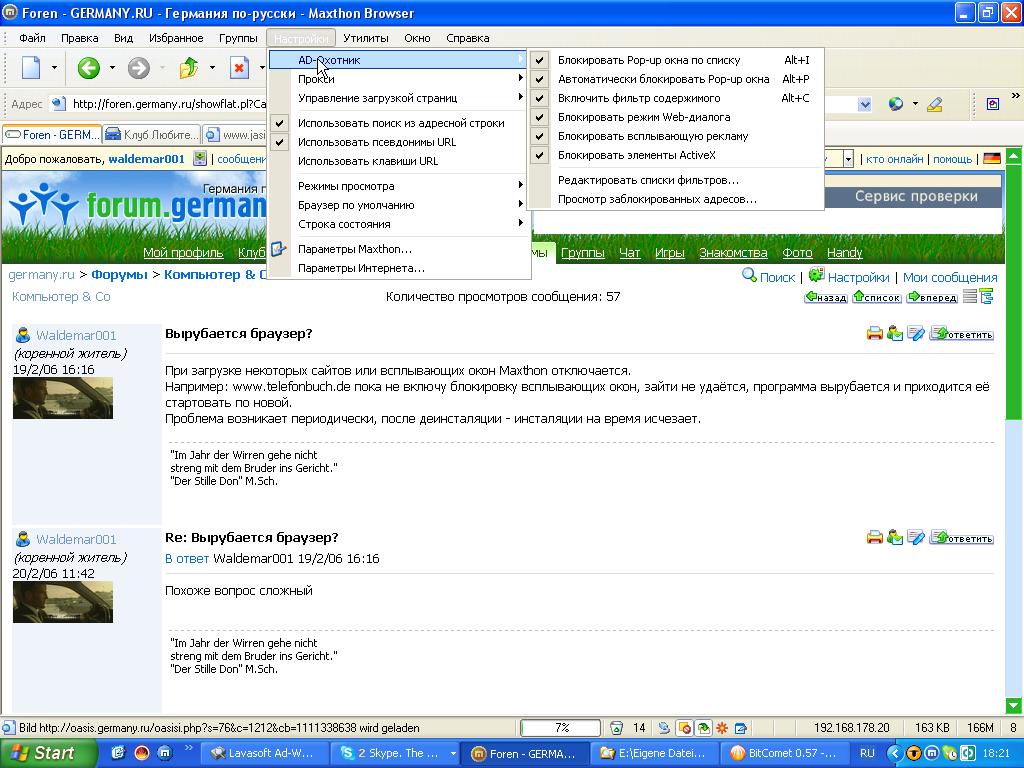The height and width of the screenshot is (768, 1024).
Task: Click the вперед navigation button
Action: pyautogui.click(x=932, y=297)
